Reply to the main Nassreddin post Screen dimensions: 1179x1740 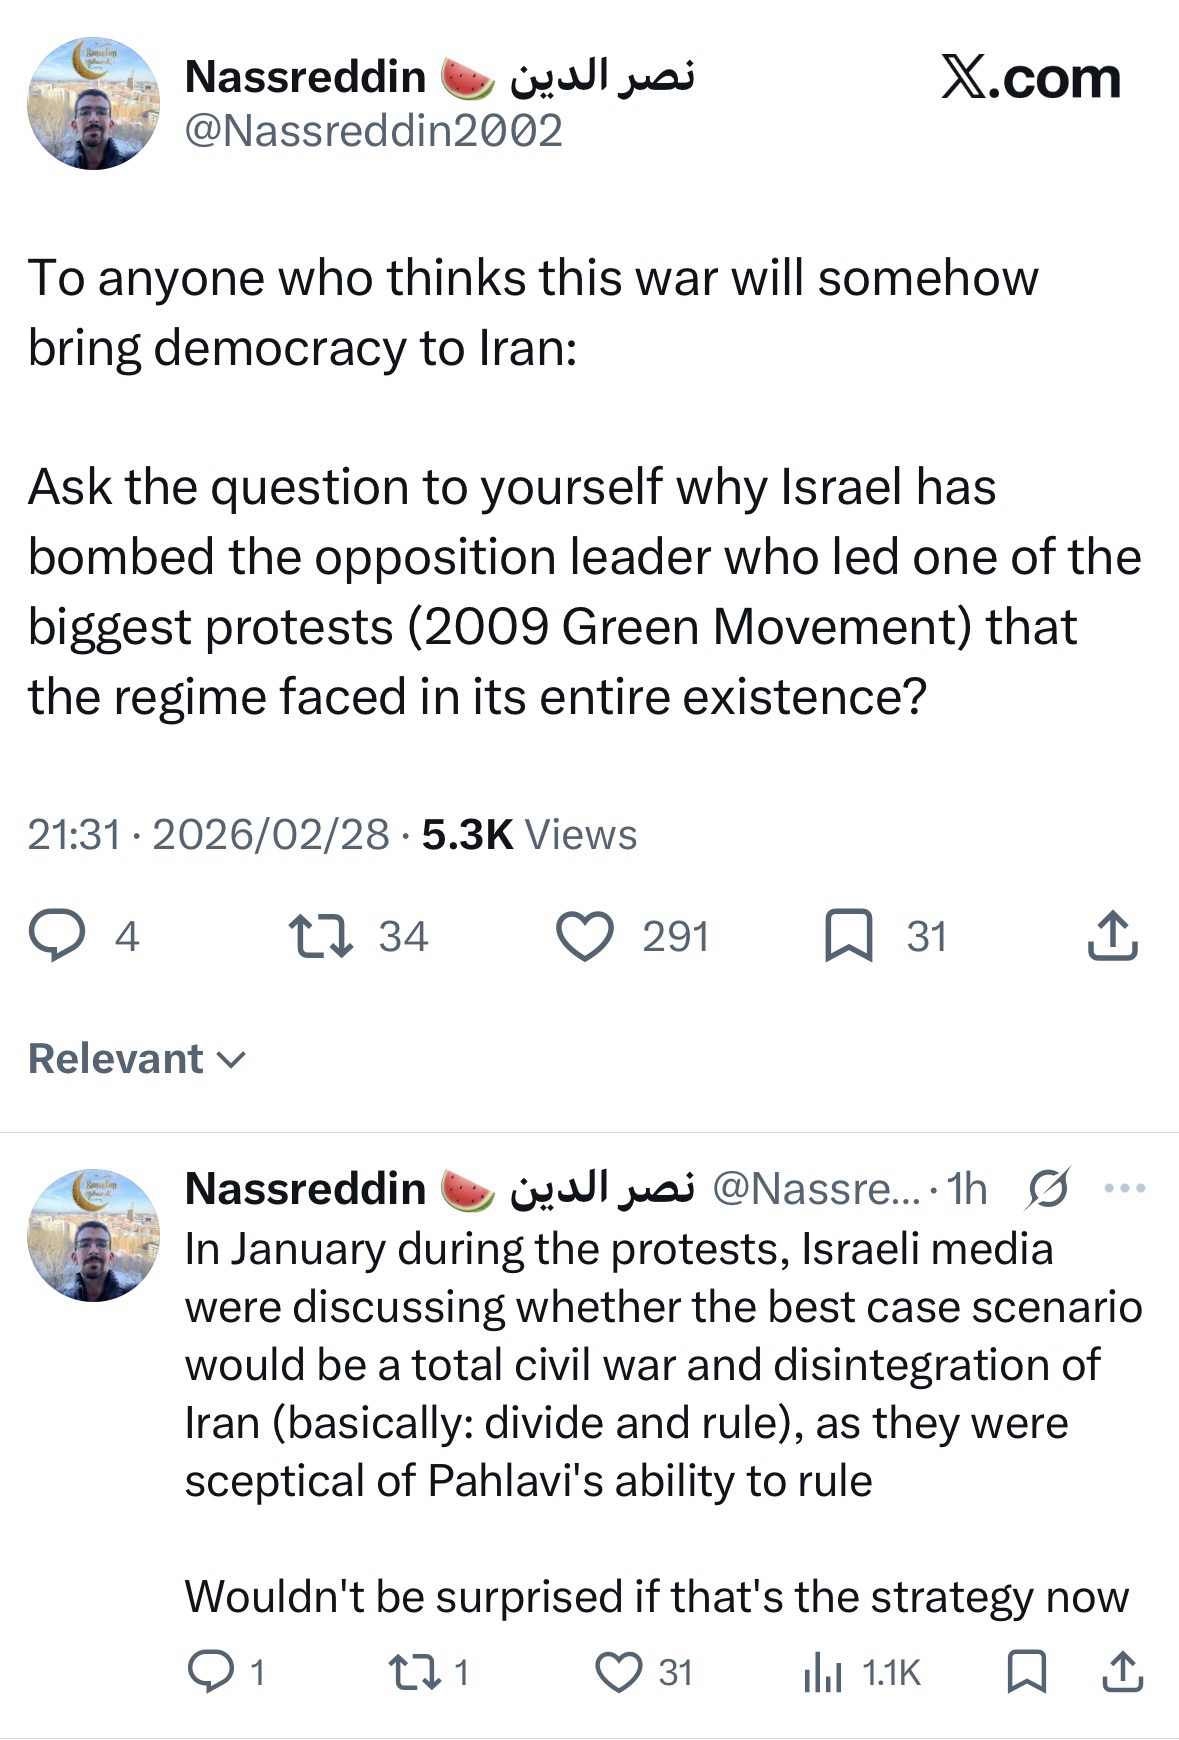[x=56, y=937]
